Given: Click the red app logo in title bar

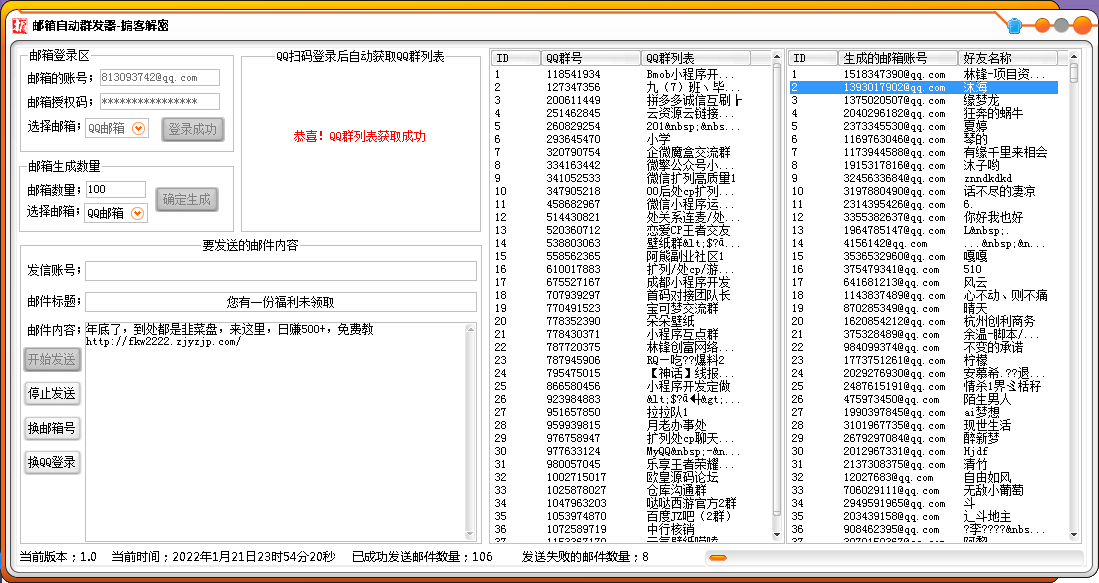Looking at the screenshot, I should click(20, 26).
